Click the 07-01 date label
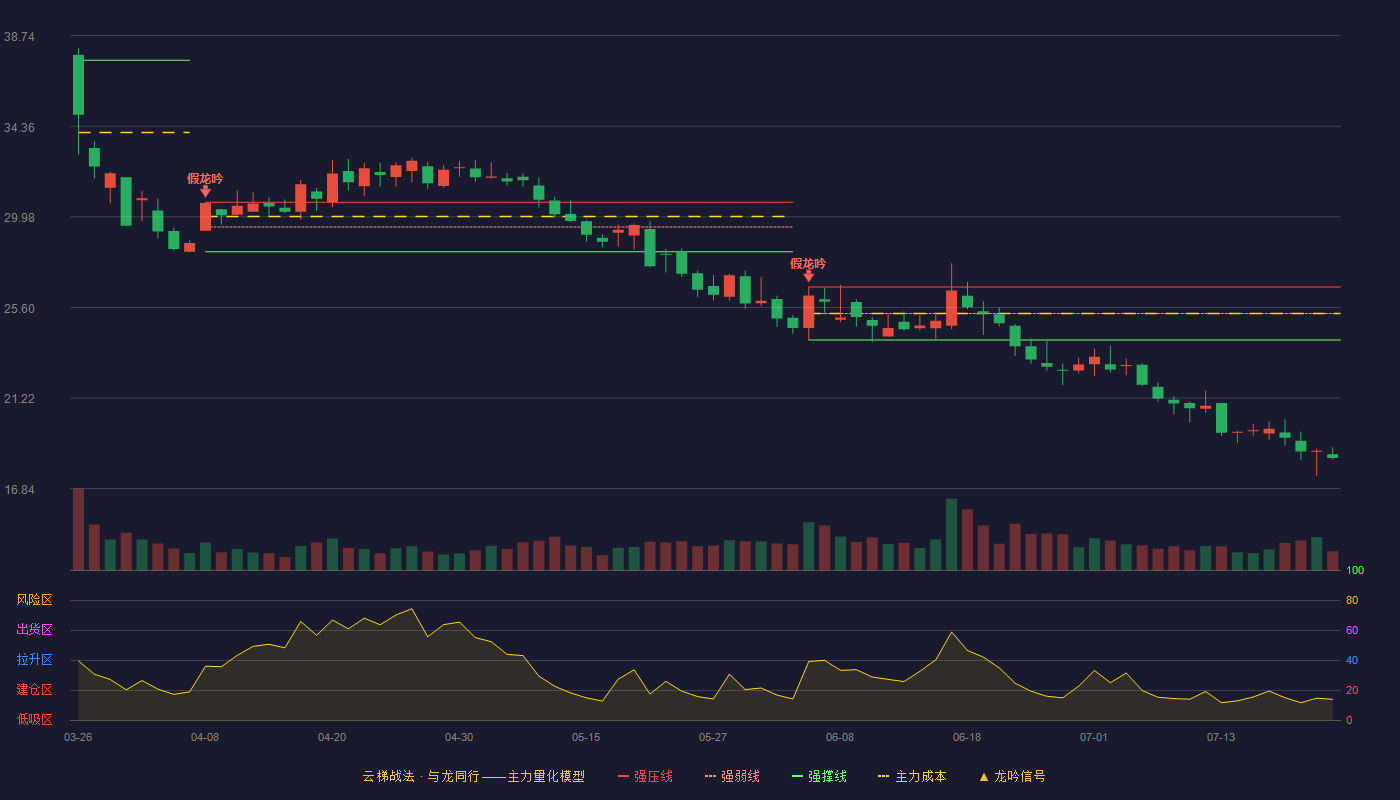 (1094, 737)
